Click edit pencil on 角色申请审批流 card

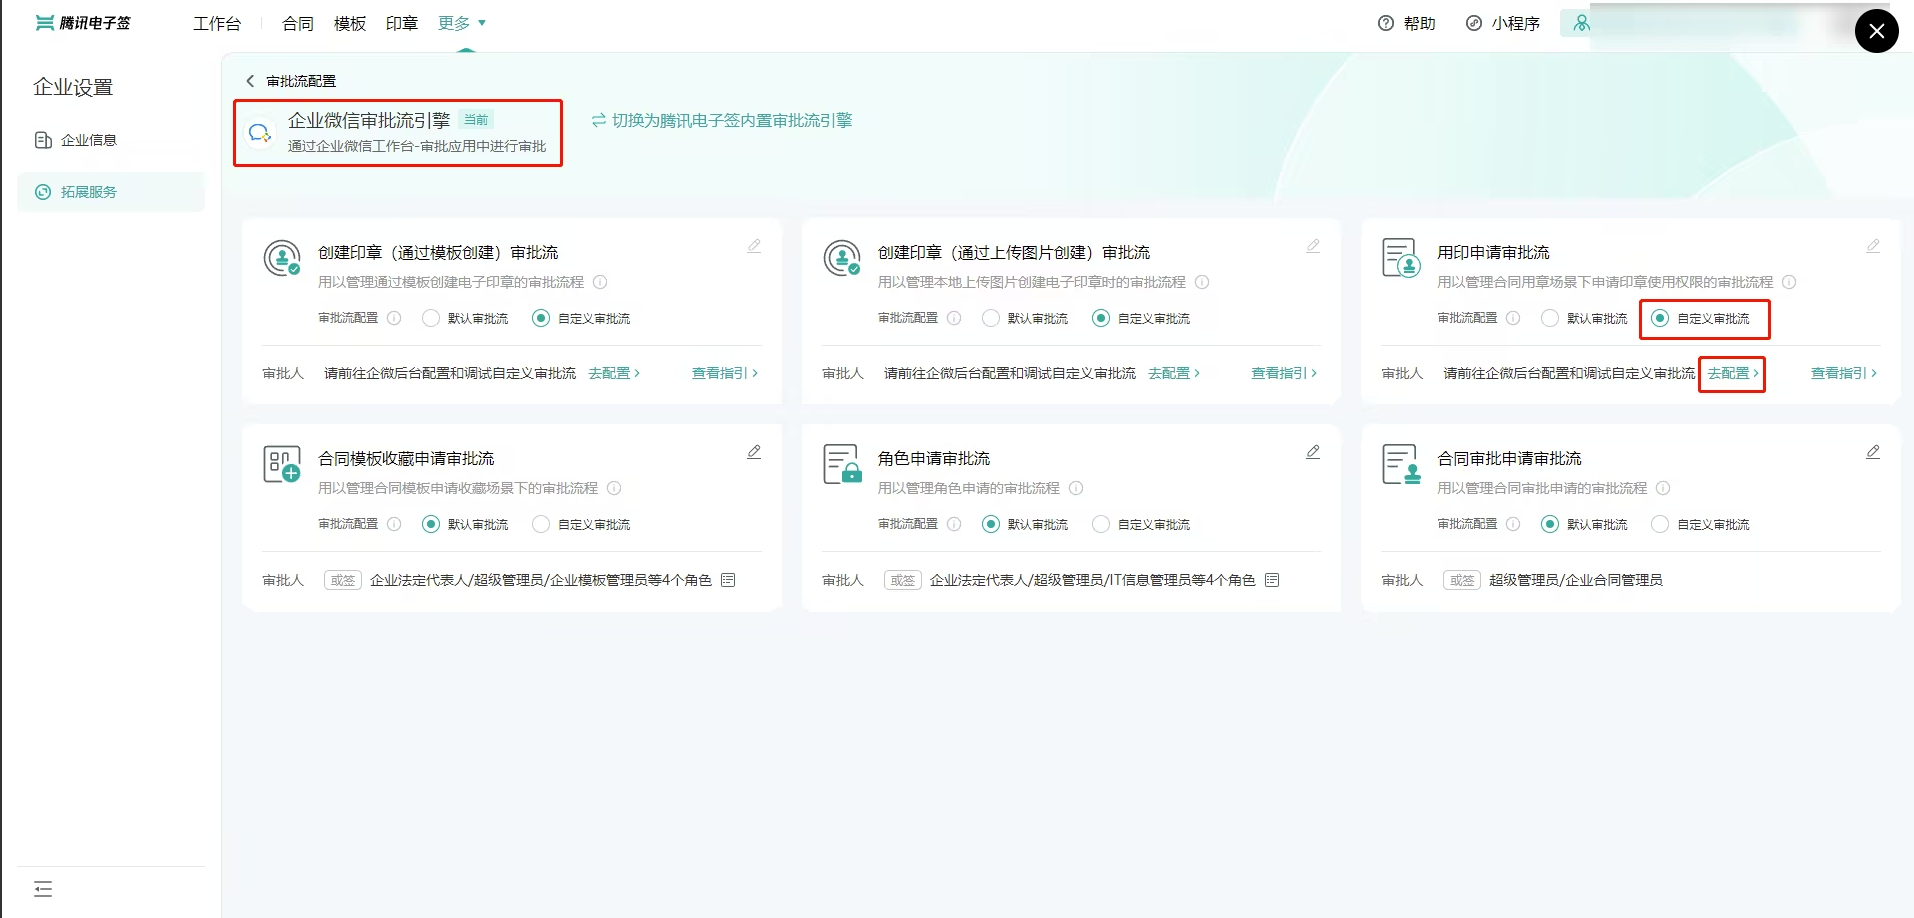[1313, 452]
